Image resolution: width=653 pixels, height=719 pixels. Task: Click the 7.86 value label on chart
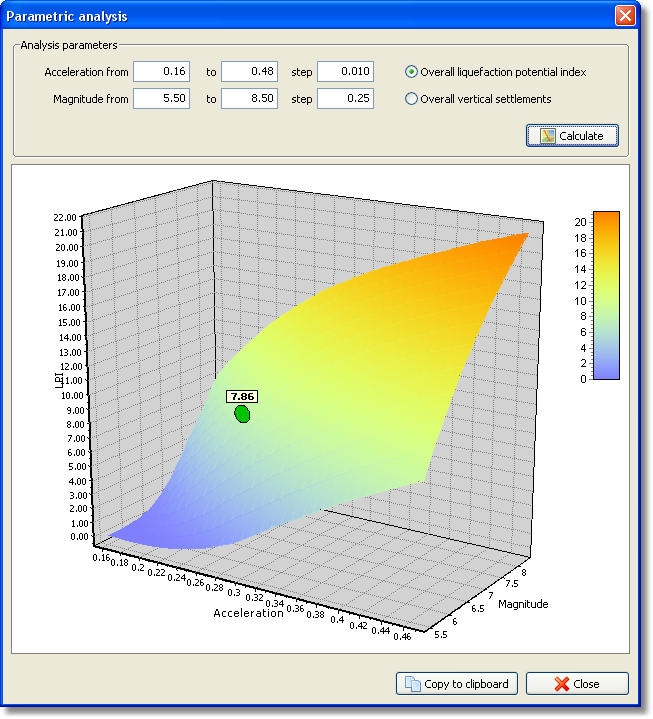tap(241, 397)
